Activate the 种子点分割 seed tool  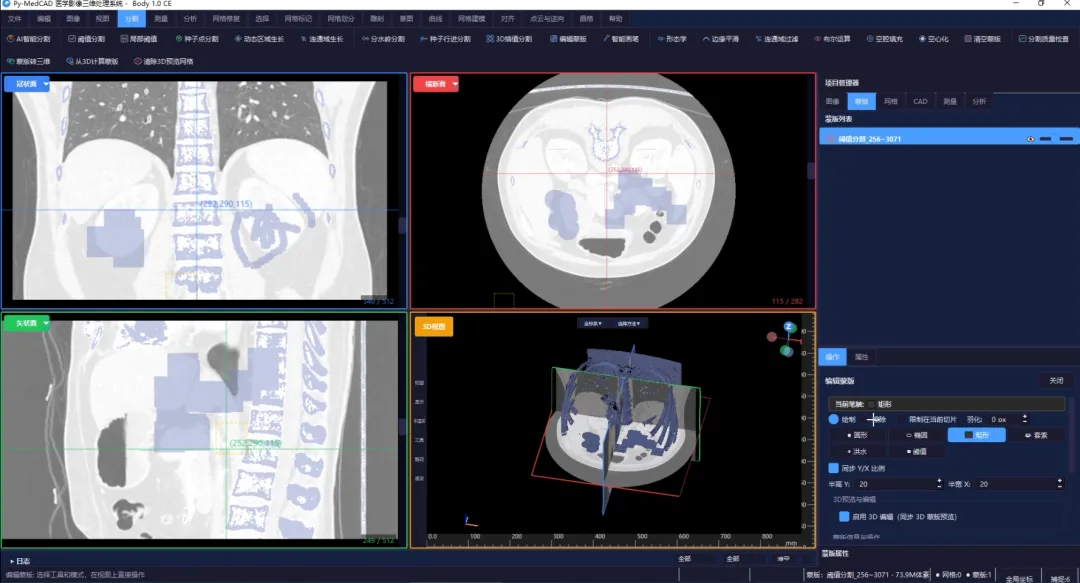click(x=197, y=39)
